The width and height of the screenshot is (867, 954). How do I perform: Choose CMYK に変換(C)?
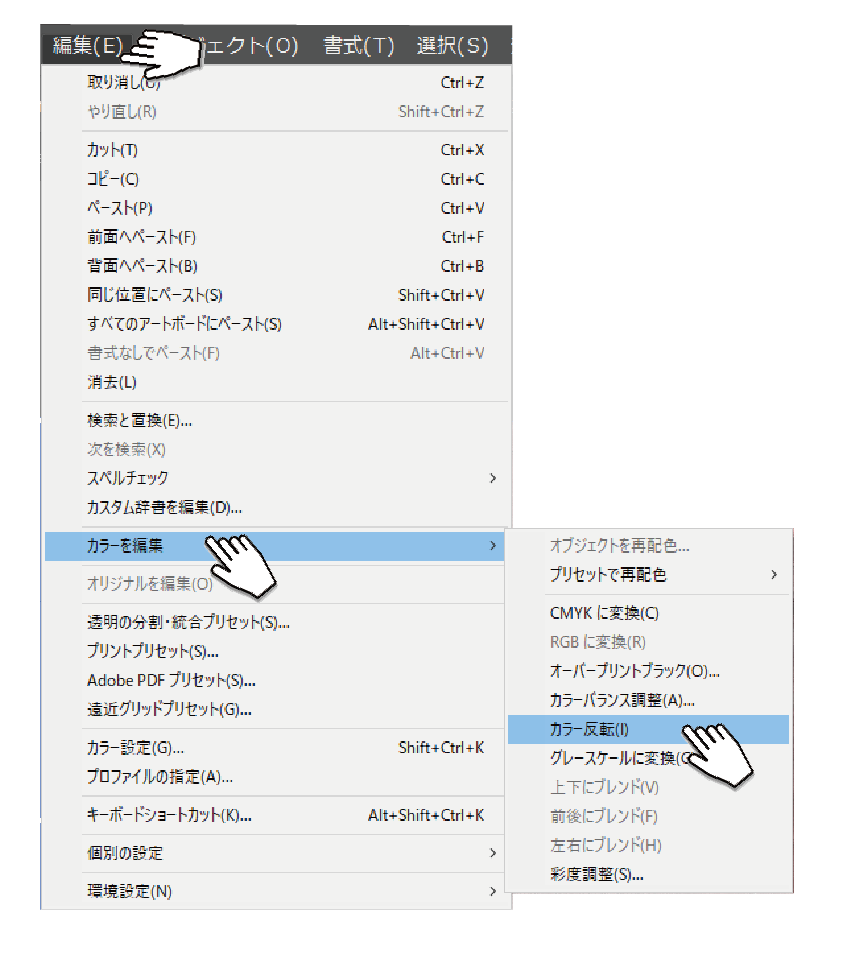(x=604, y=613)
